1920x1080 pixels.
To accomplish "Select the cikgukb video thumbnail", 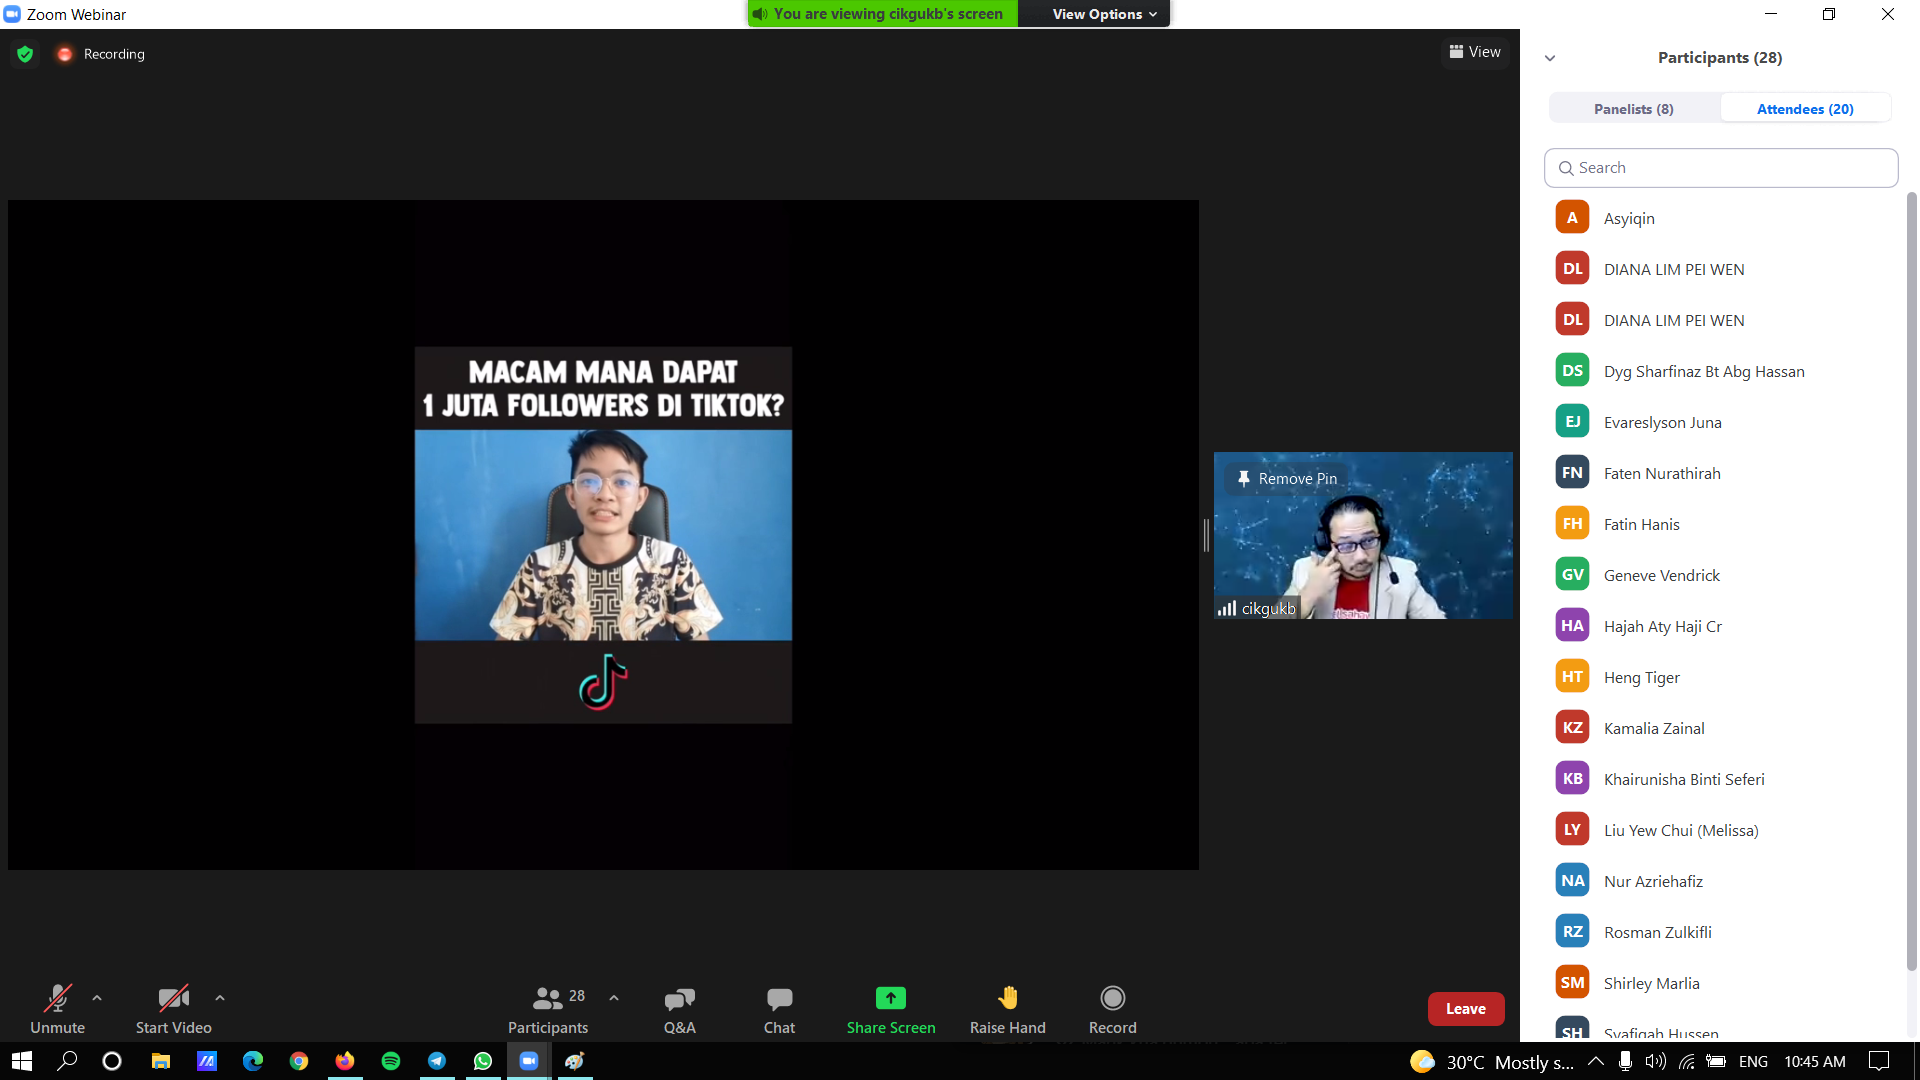I will (x=1363, y=535).
